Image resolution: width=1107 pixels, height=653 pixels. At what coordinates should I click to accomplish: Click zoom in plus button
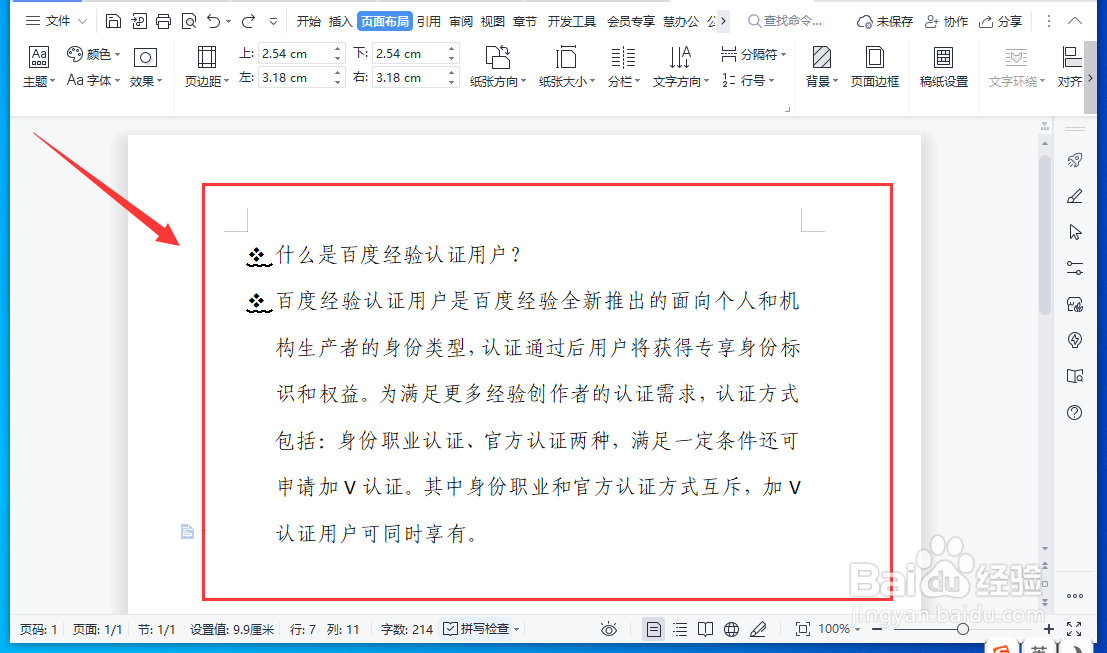pyautogui.click(x=1049, y=629)
